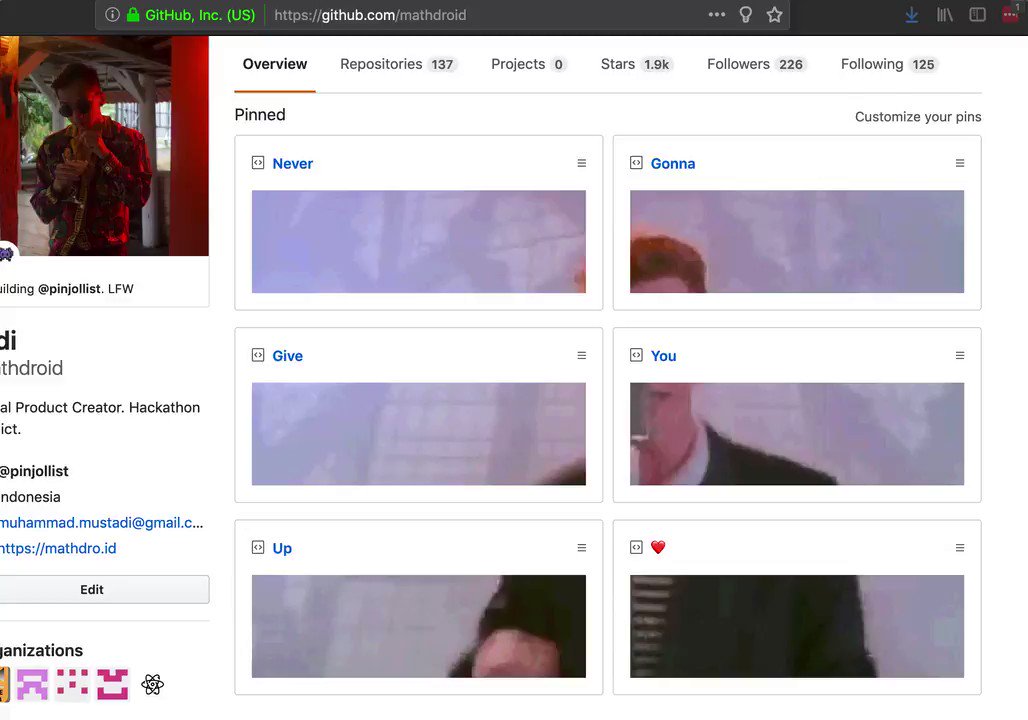Screen dimensions: 1028x720
Task: Grab the reorder handle on heart pin
Action: coord(960,547)
